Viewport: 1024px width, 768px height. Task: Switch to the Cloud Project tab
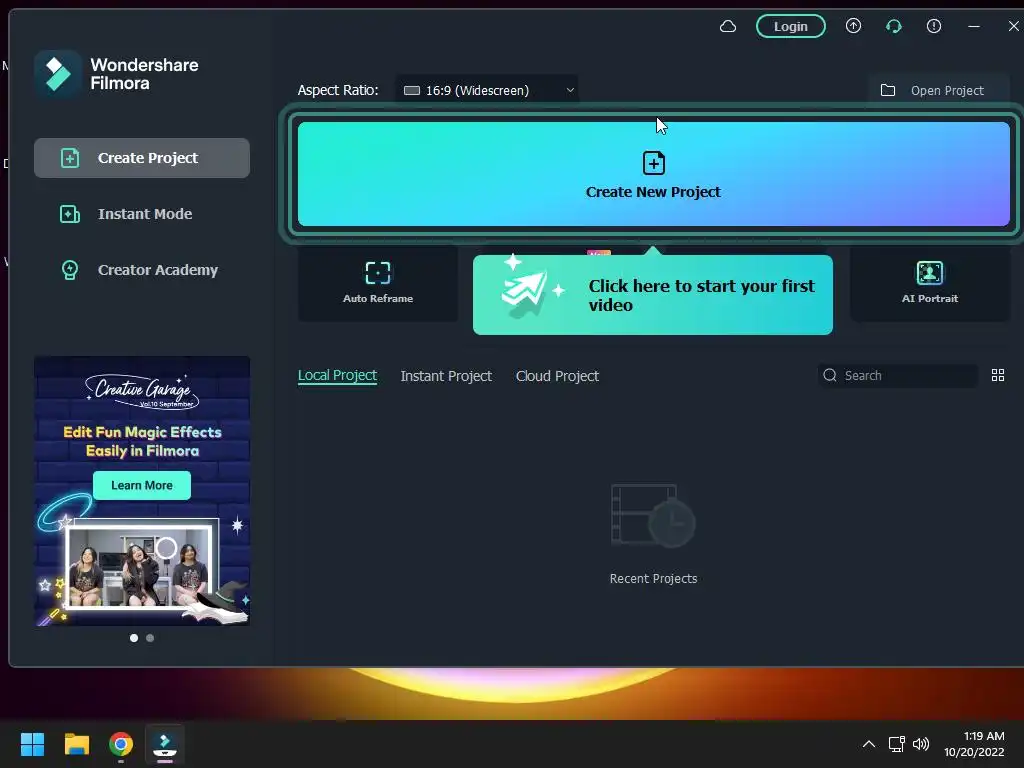click(x=557, y=376)
